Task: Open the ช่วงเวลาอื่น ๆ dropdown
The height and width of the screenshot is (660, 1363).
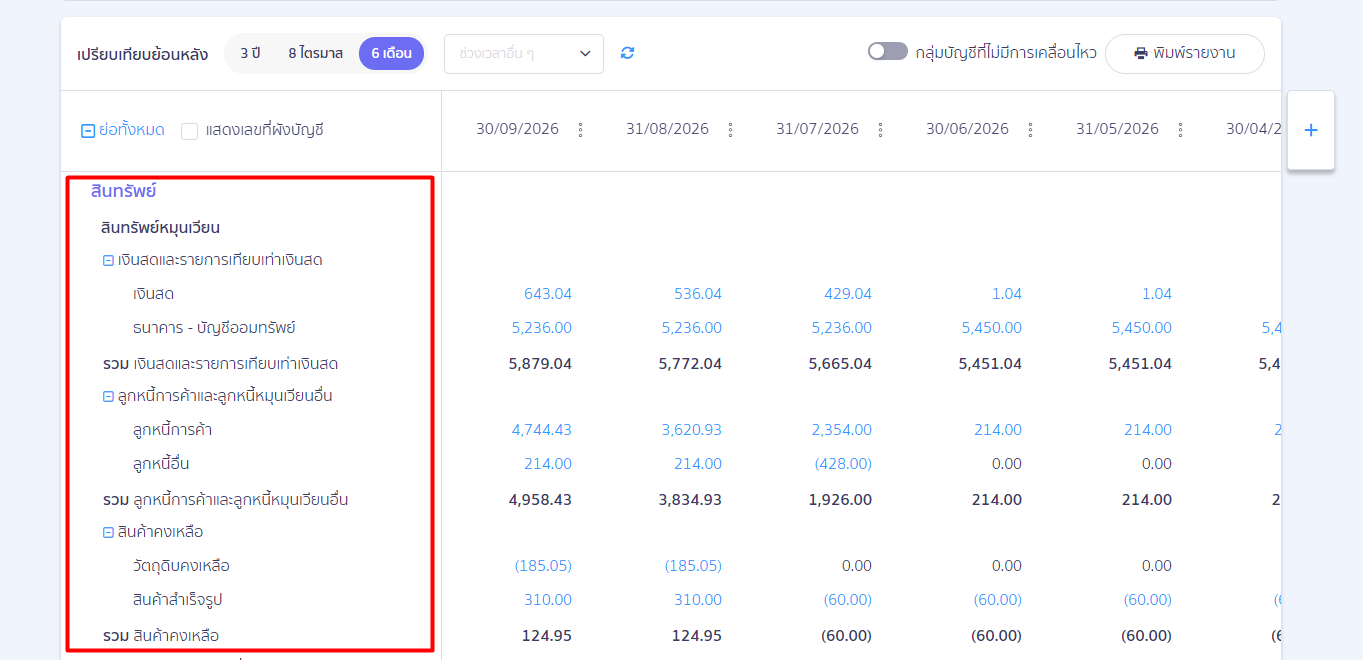Action: 524,54
